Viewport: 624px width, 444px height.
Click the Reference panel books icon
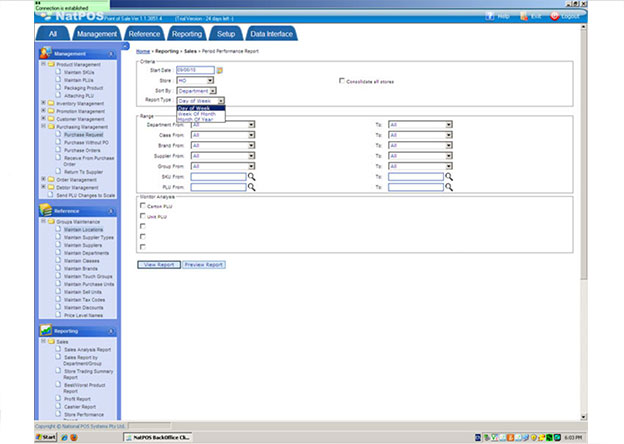point(45,210)
